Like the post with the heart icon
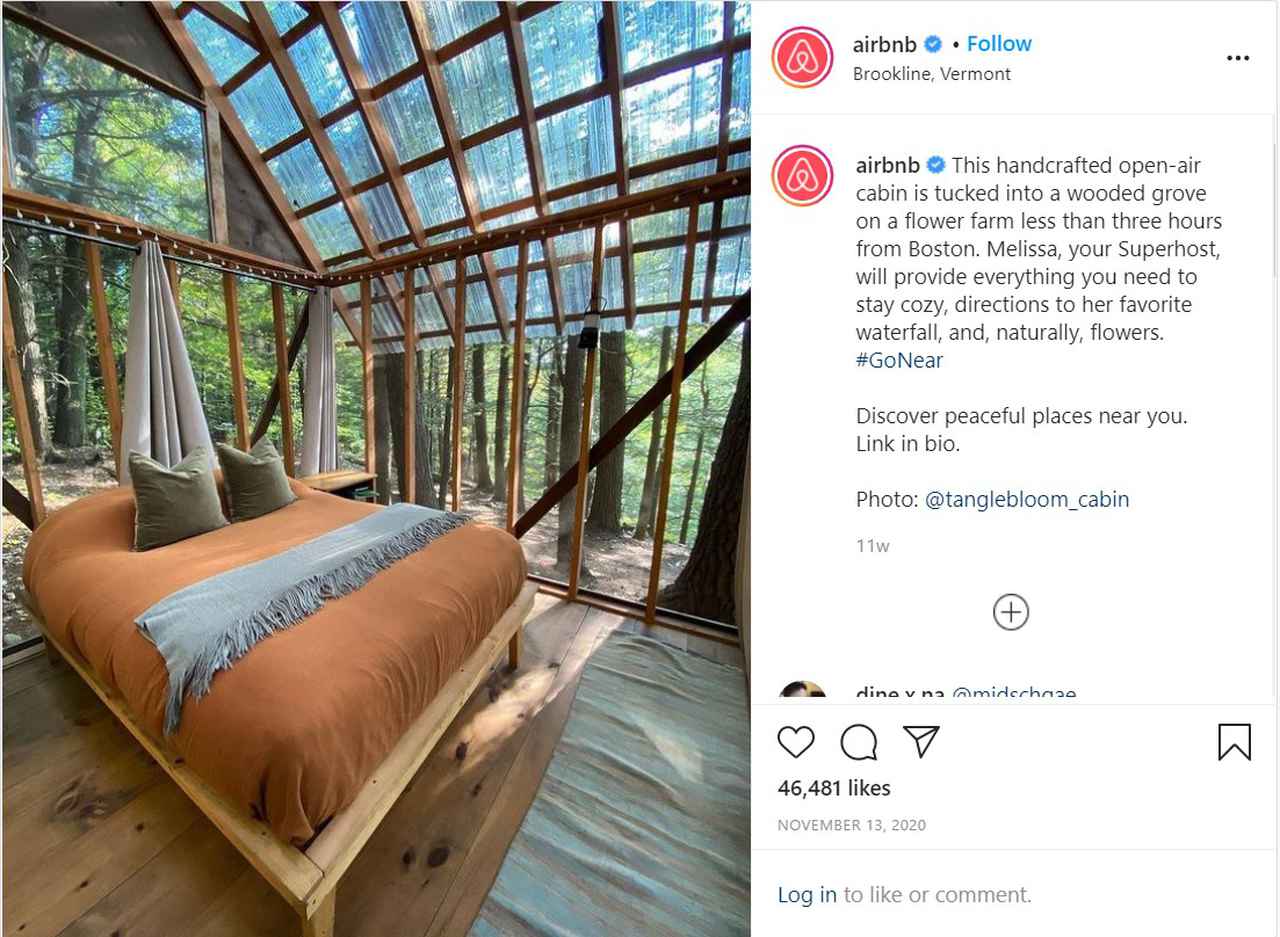The width and height of the screenshot is (1280, 937). coord(796,742)
